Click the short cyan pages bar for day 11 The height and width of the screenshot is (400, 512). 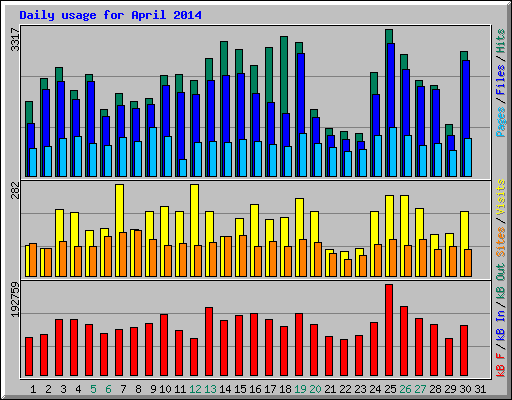tap(183, 168)
